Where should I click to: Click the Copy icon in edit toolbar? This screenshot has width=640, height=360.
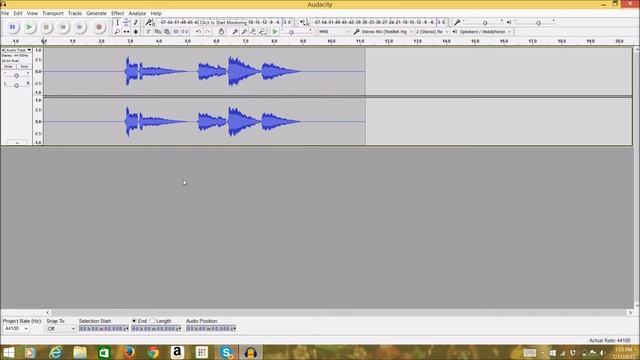(x=158, y=32)
